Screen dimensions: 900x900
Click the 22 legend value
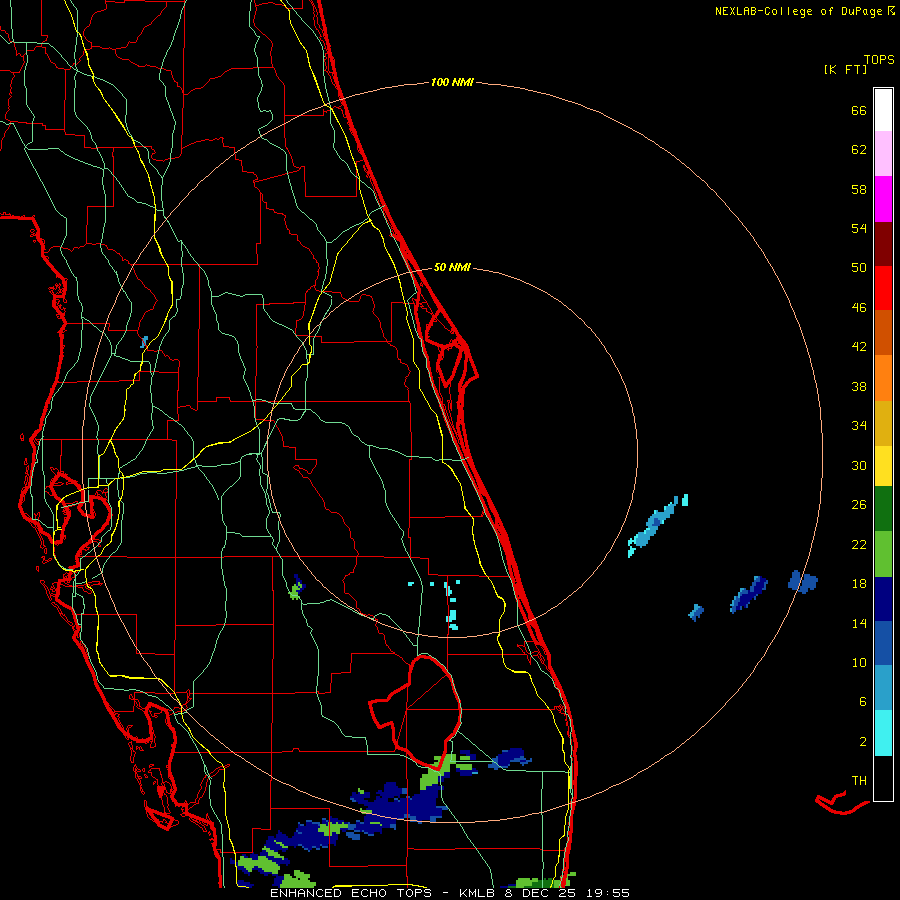[x=859, y=545]
